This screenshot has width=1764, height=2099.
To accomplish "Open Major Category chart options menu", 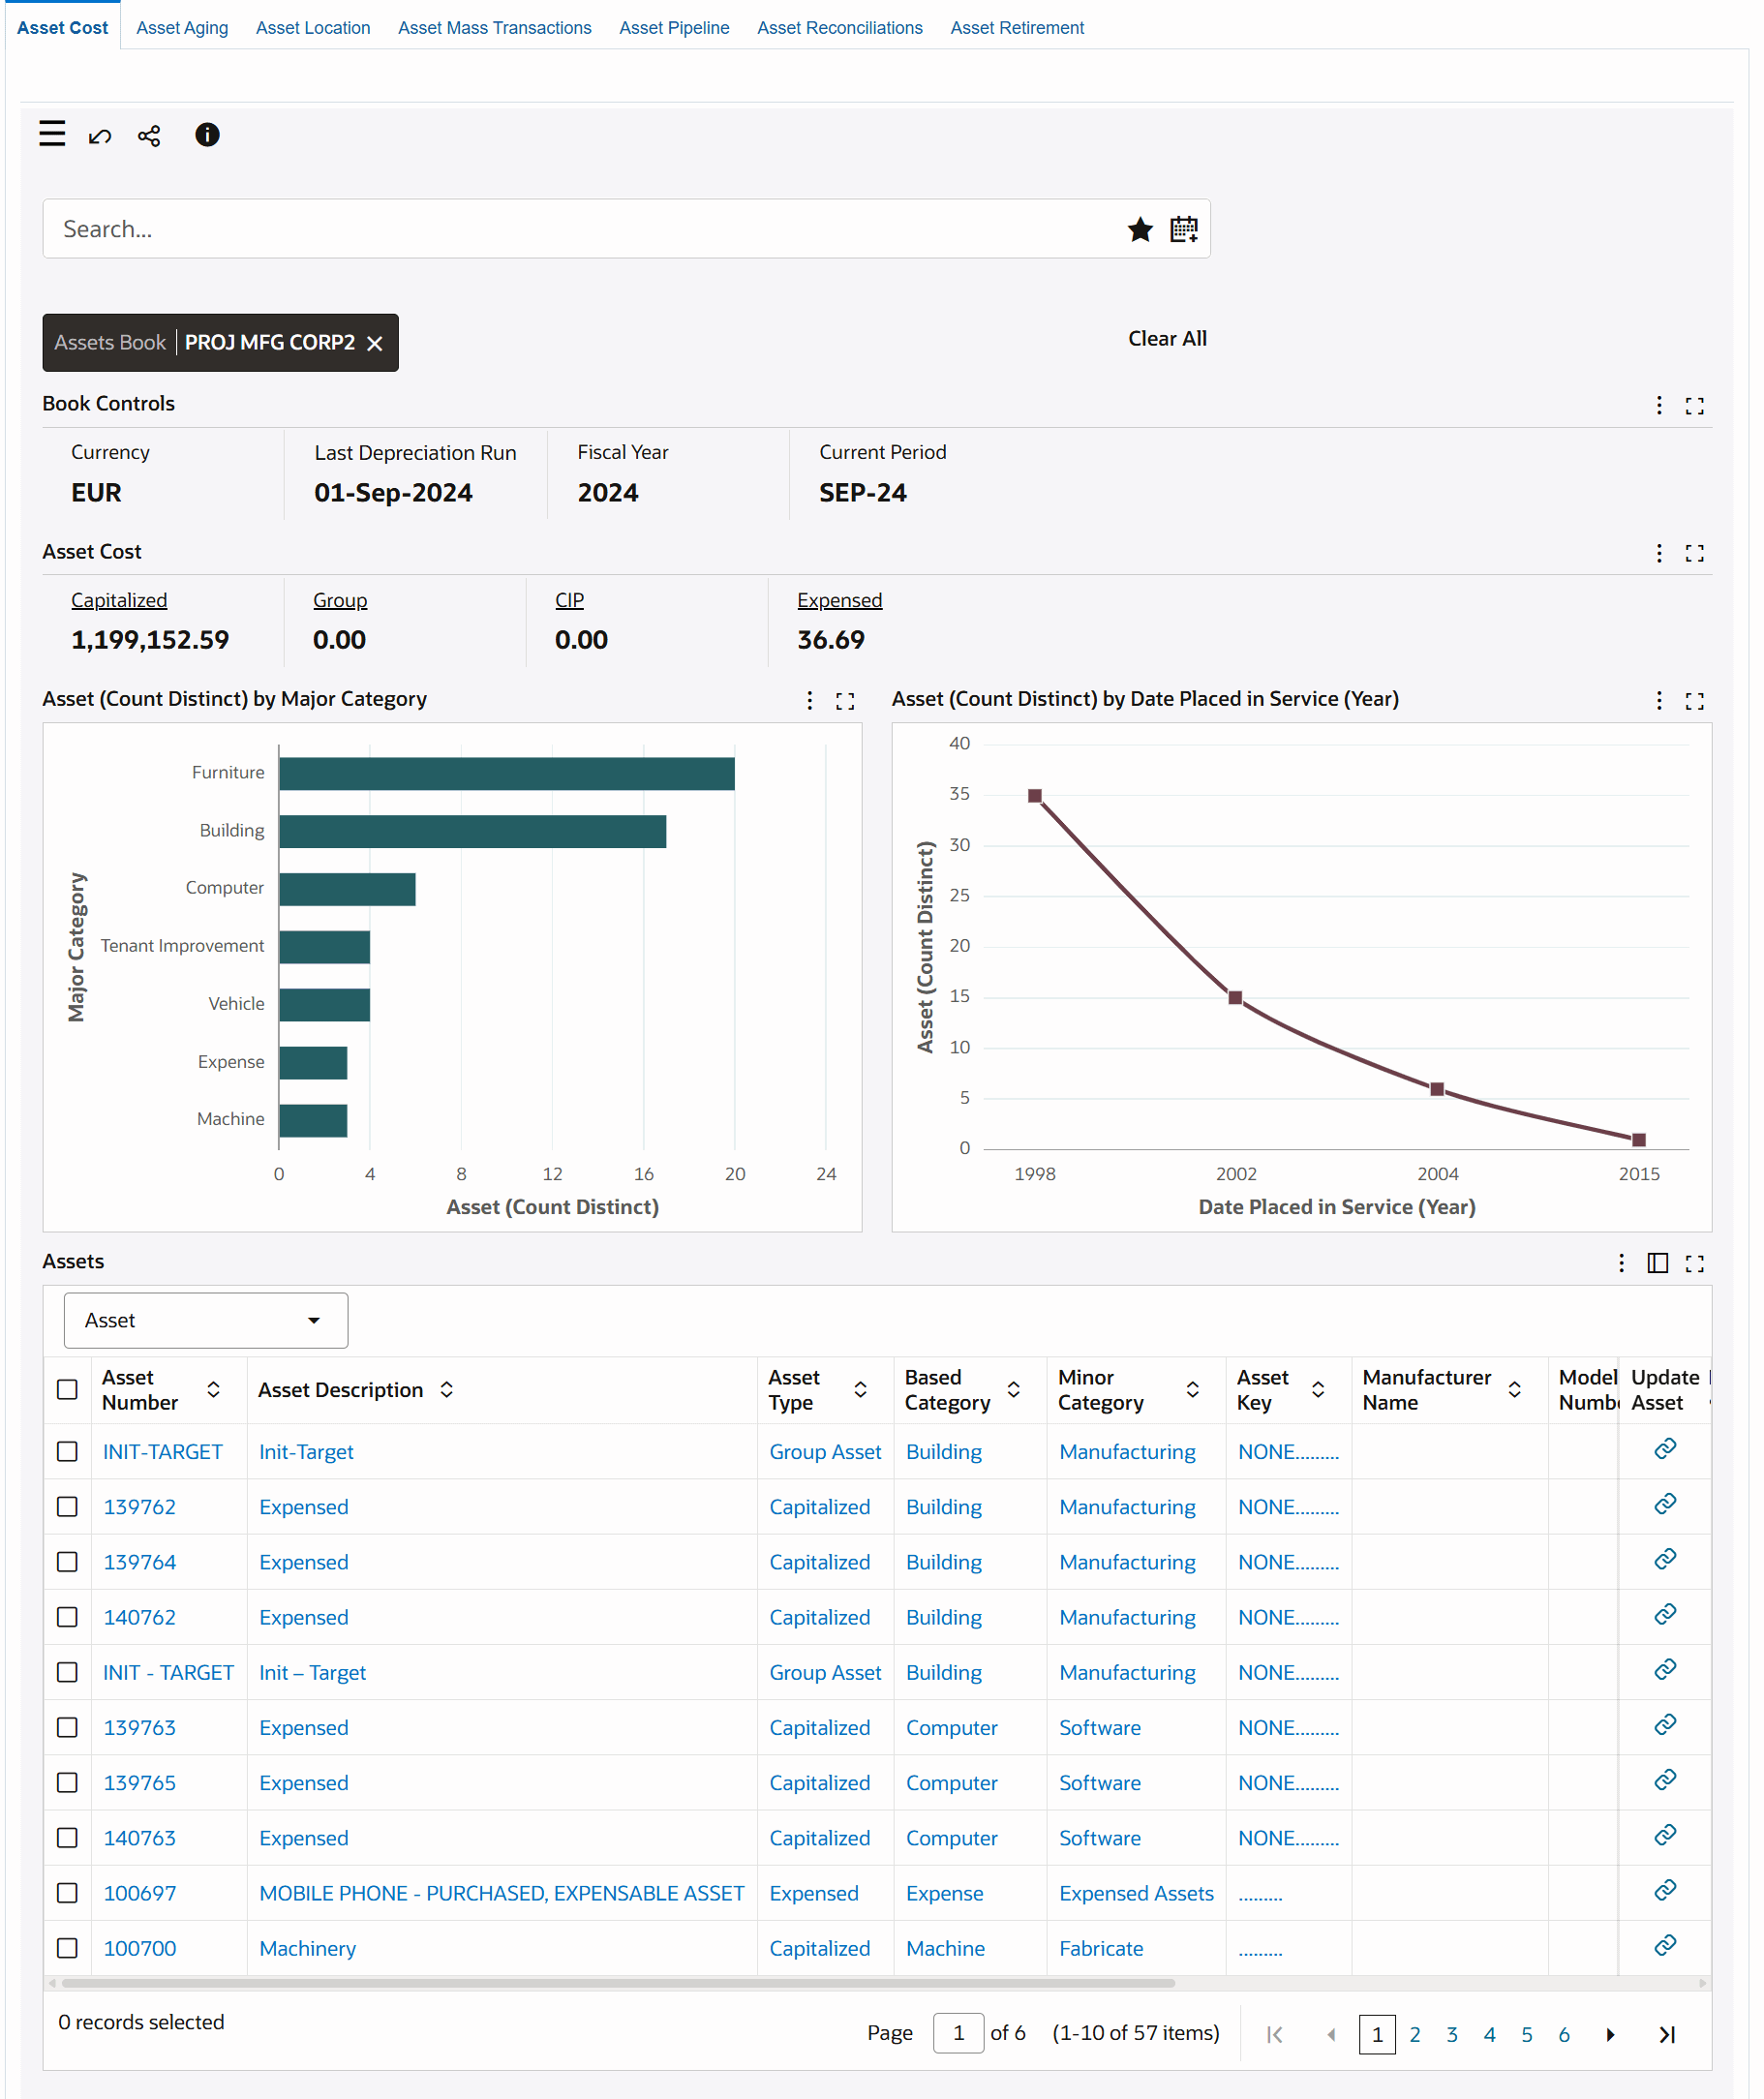I will [x=809, y=700].
